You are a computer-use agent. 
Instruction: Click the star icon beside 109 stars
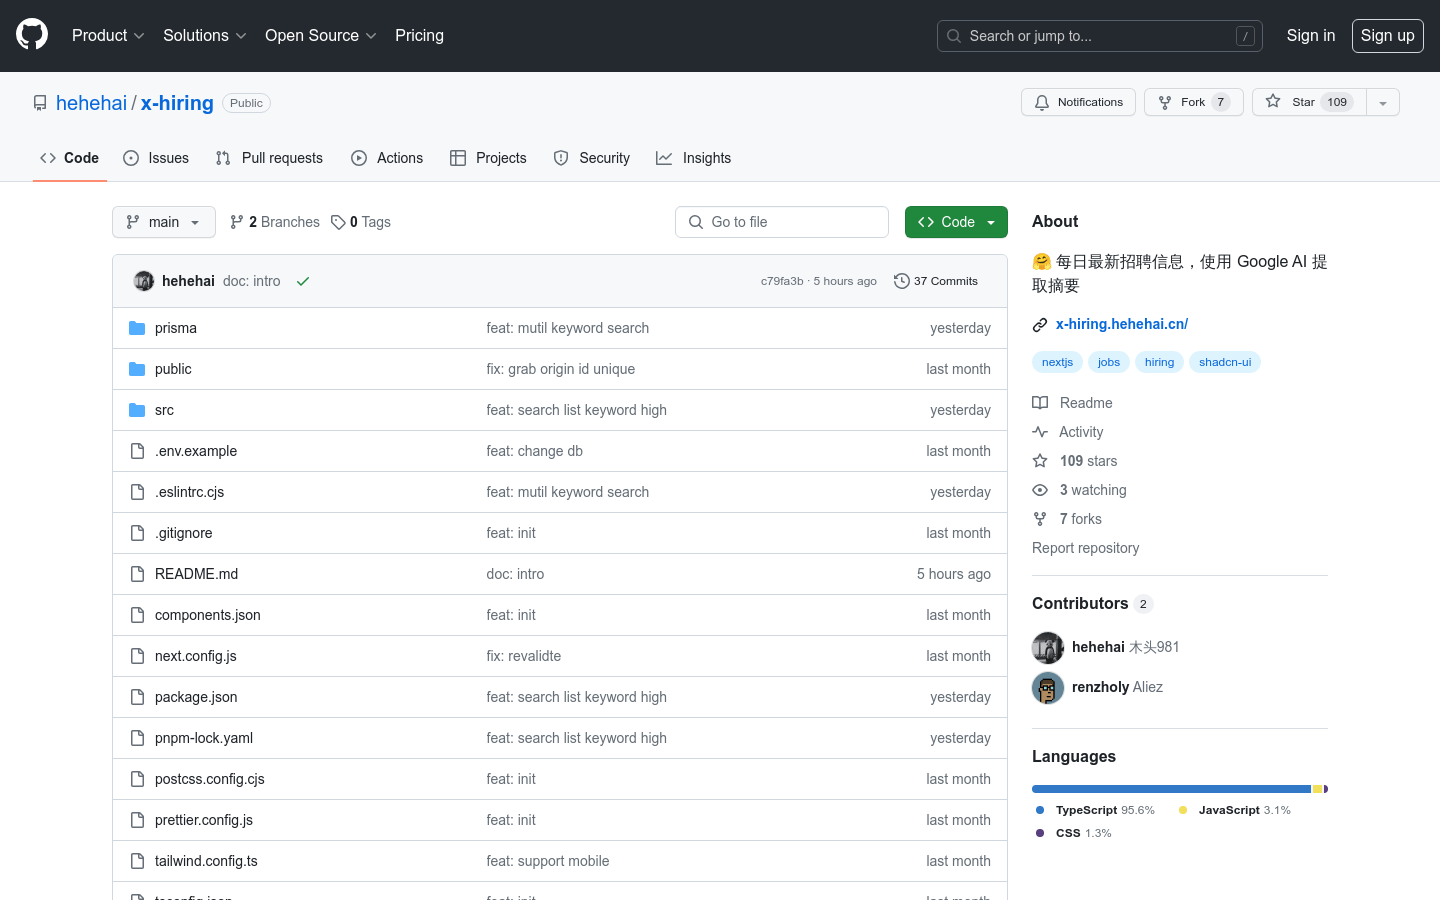point(1040,461)
